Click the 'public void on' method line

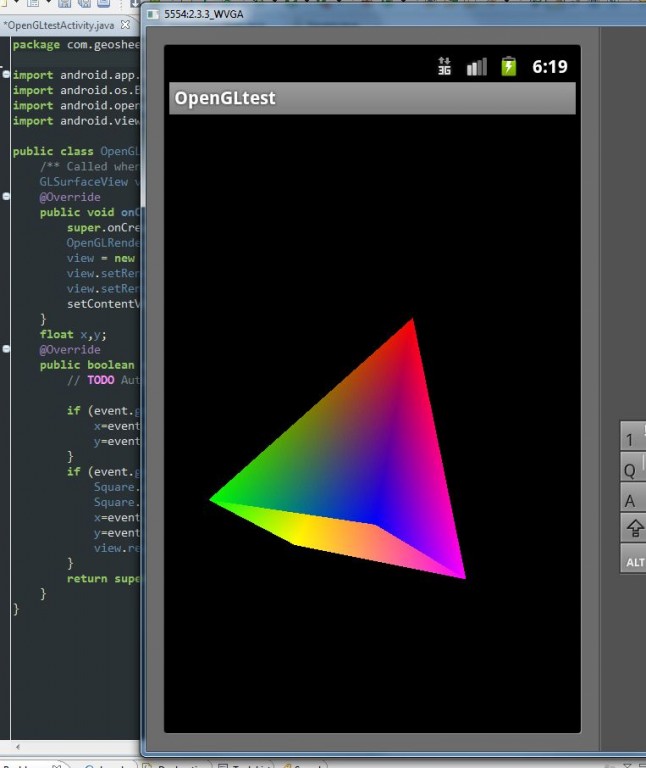[90, 212]
